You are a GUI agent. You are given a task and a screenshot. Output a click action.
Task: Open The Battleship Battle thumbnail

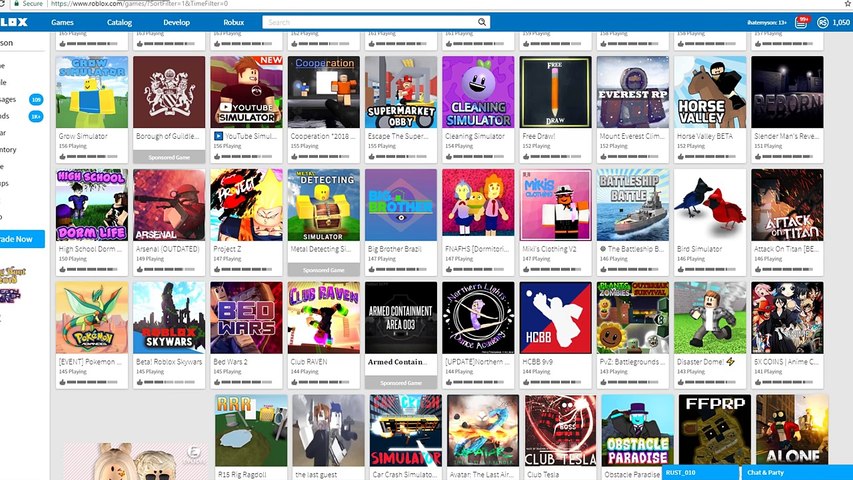coord(633,205)
